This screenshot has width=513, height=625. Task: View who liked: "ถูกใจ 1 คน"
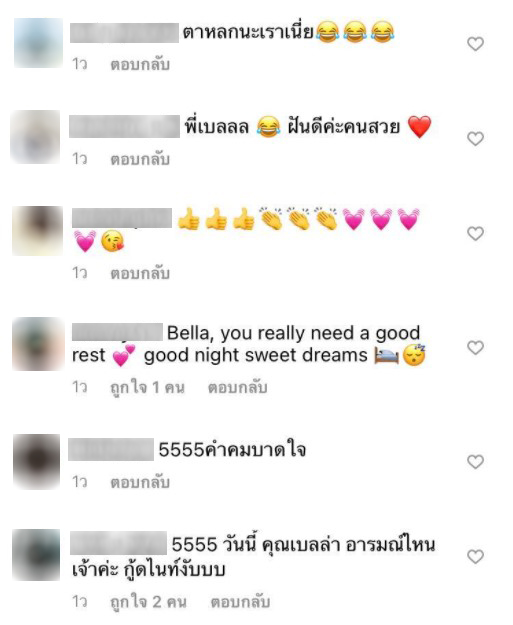point(147,387)
